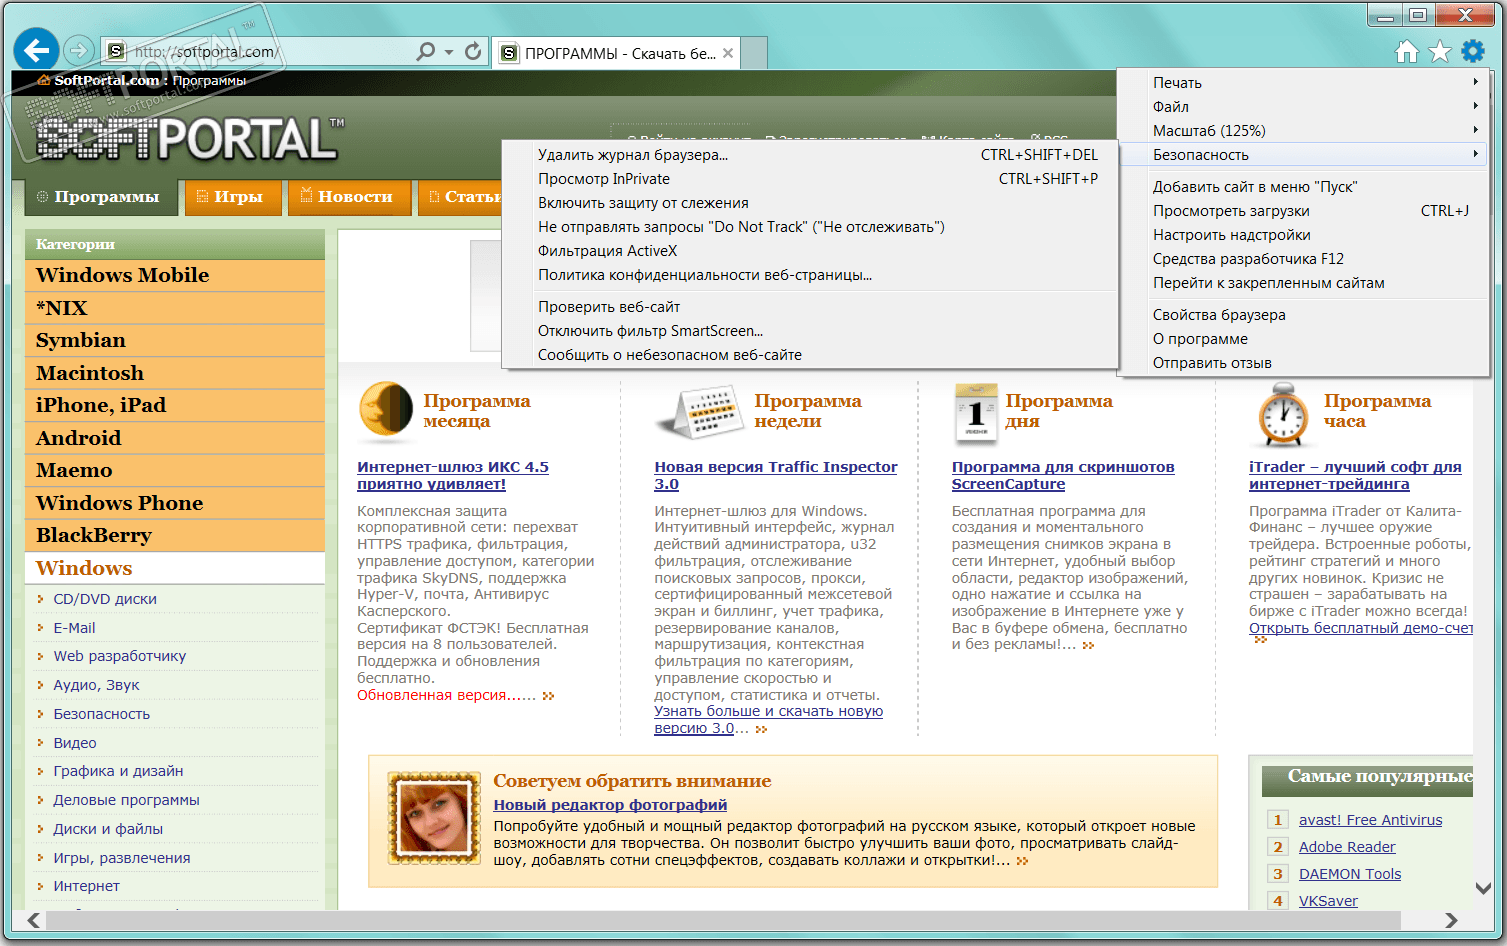Select the Безопасность menu entry
The image size is (1507, 946).
coord(1304,154)
